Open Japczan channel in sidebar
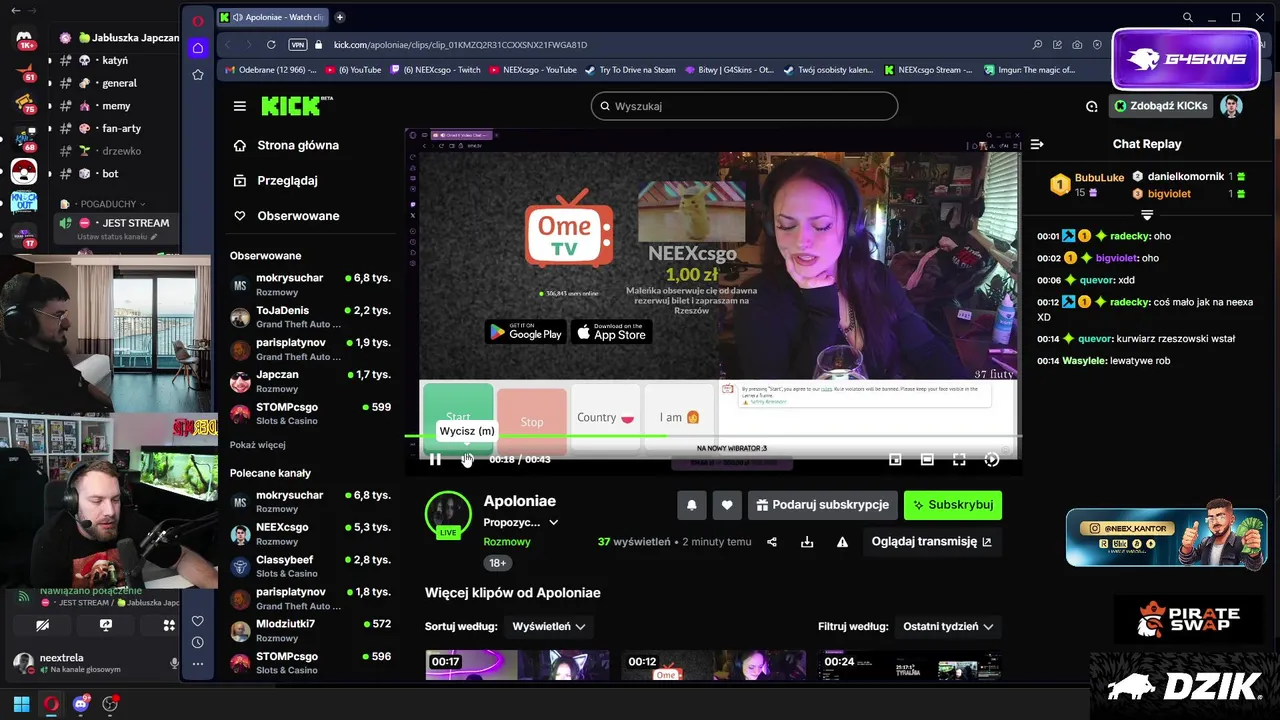Screen dimensions: 1280x720 coord(310,381)
